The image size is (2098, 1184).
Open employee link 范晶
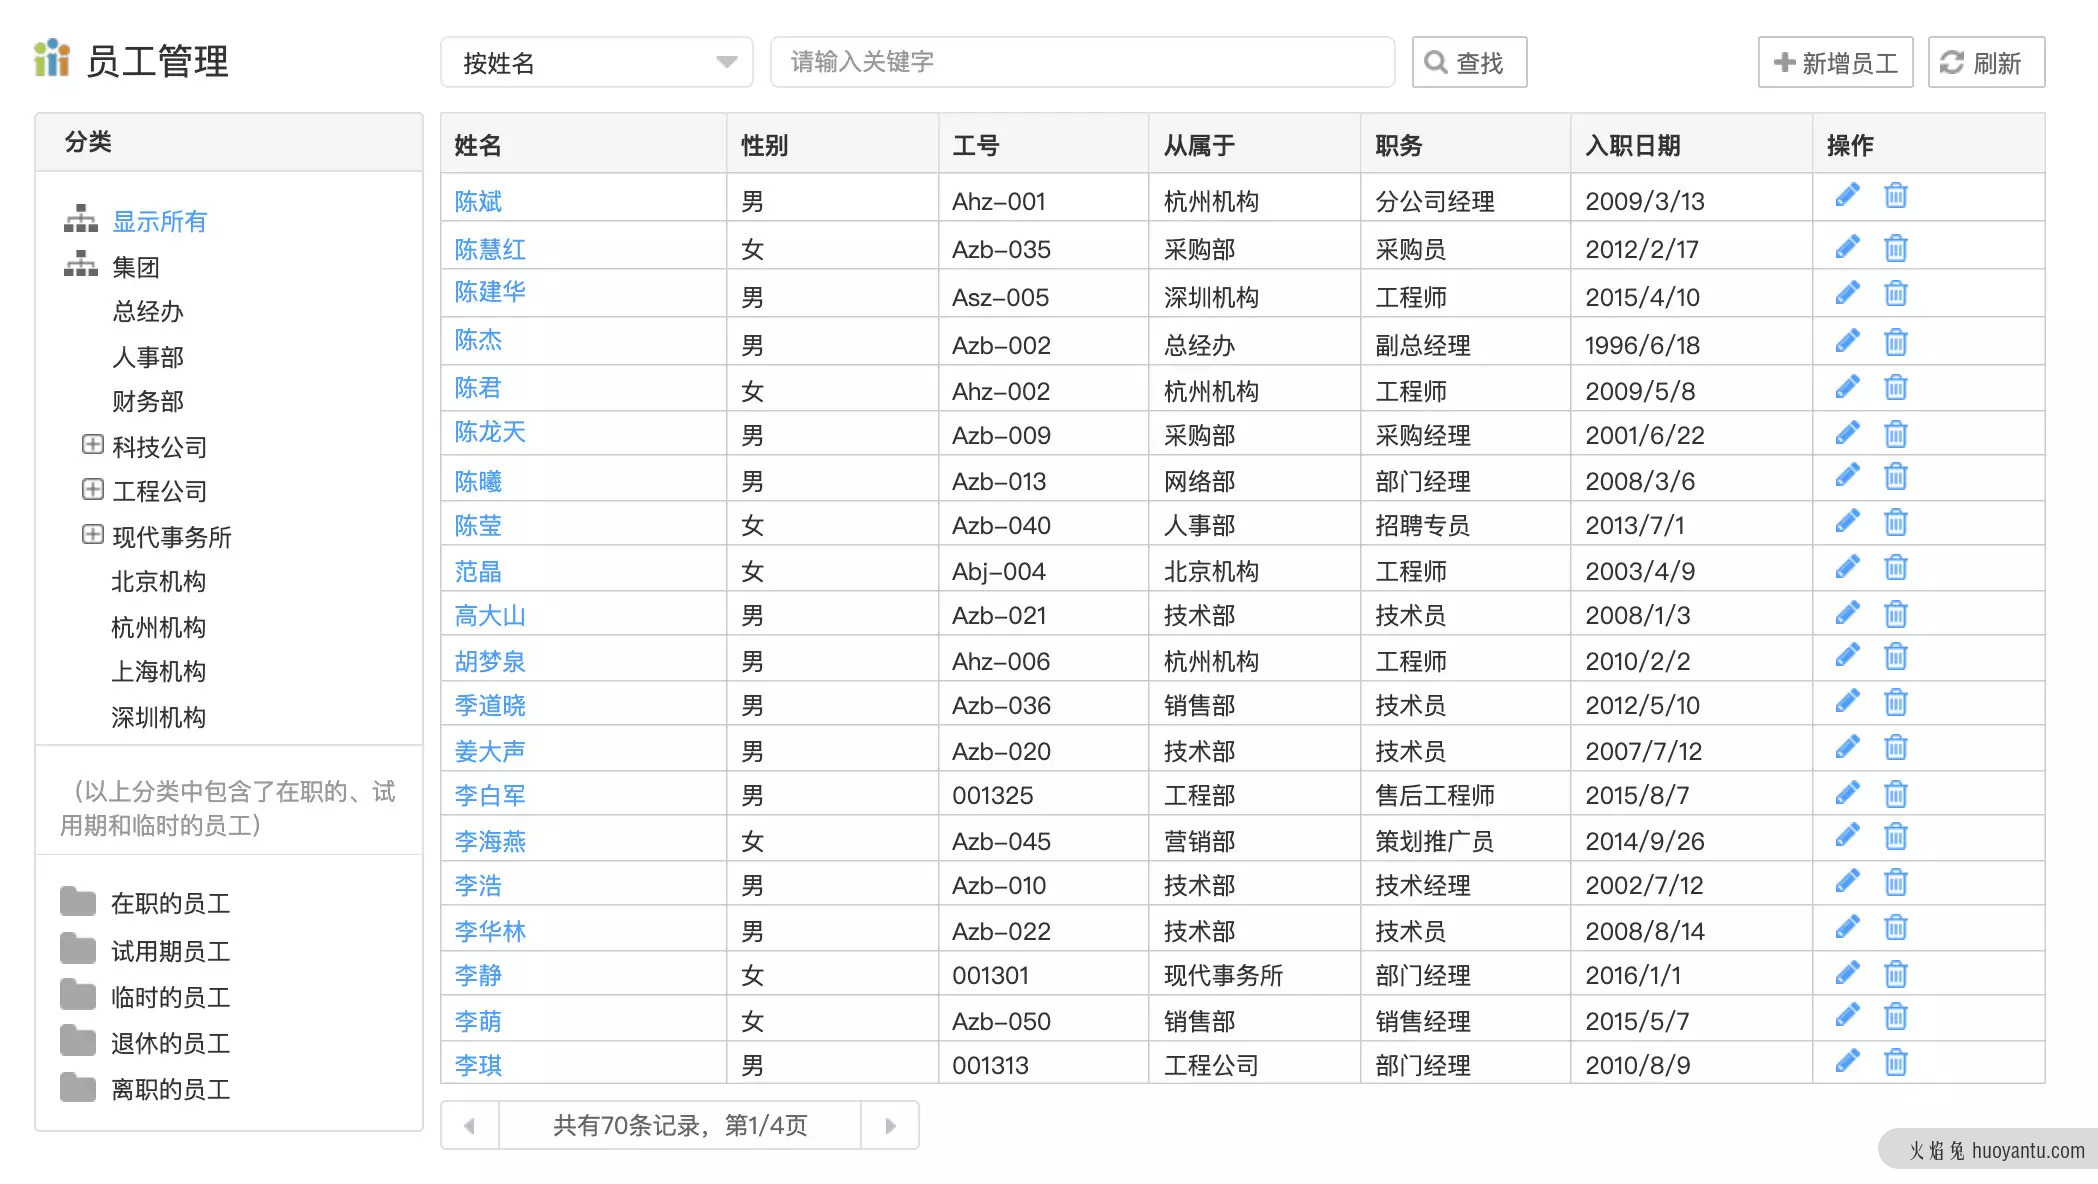[x=478, y=571]
